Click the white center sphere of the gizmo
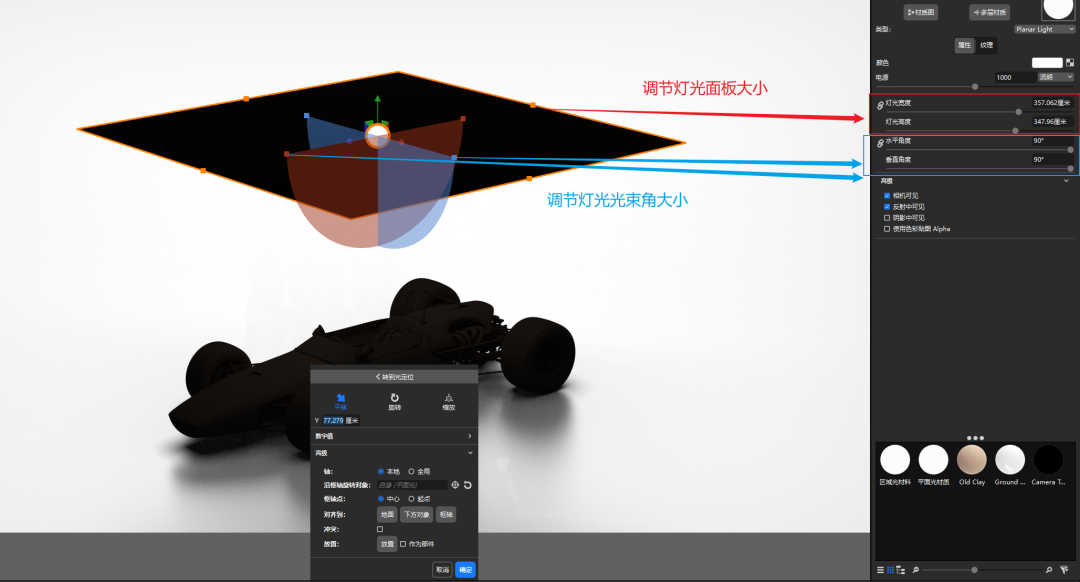 click(x=377, y=136)
